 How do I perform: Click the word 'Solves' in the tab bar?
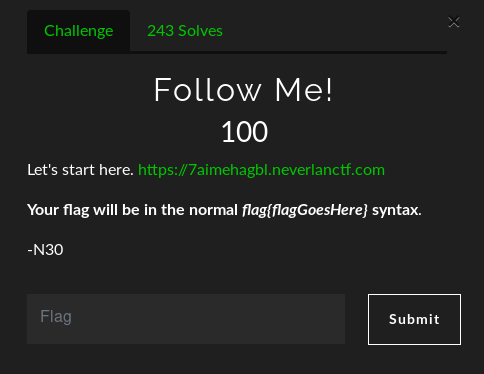pos(200,31)
